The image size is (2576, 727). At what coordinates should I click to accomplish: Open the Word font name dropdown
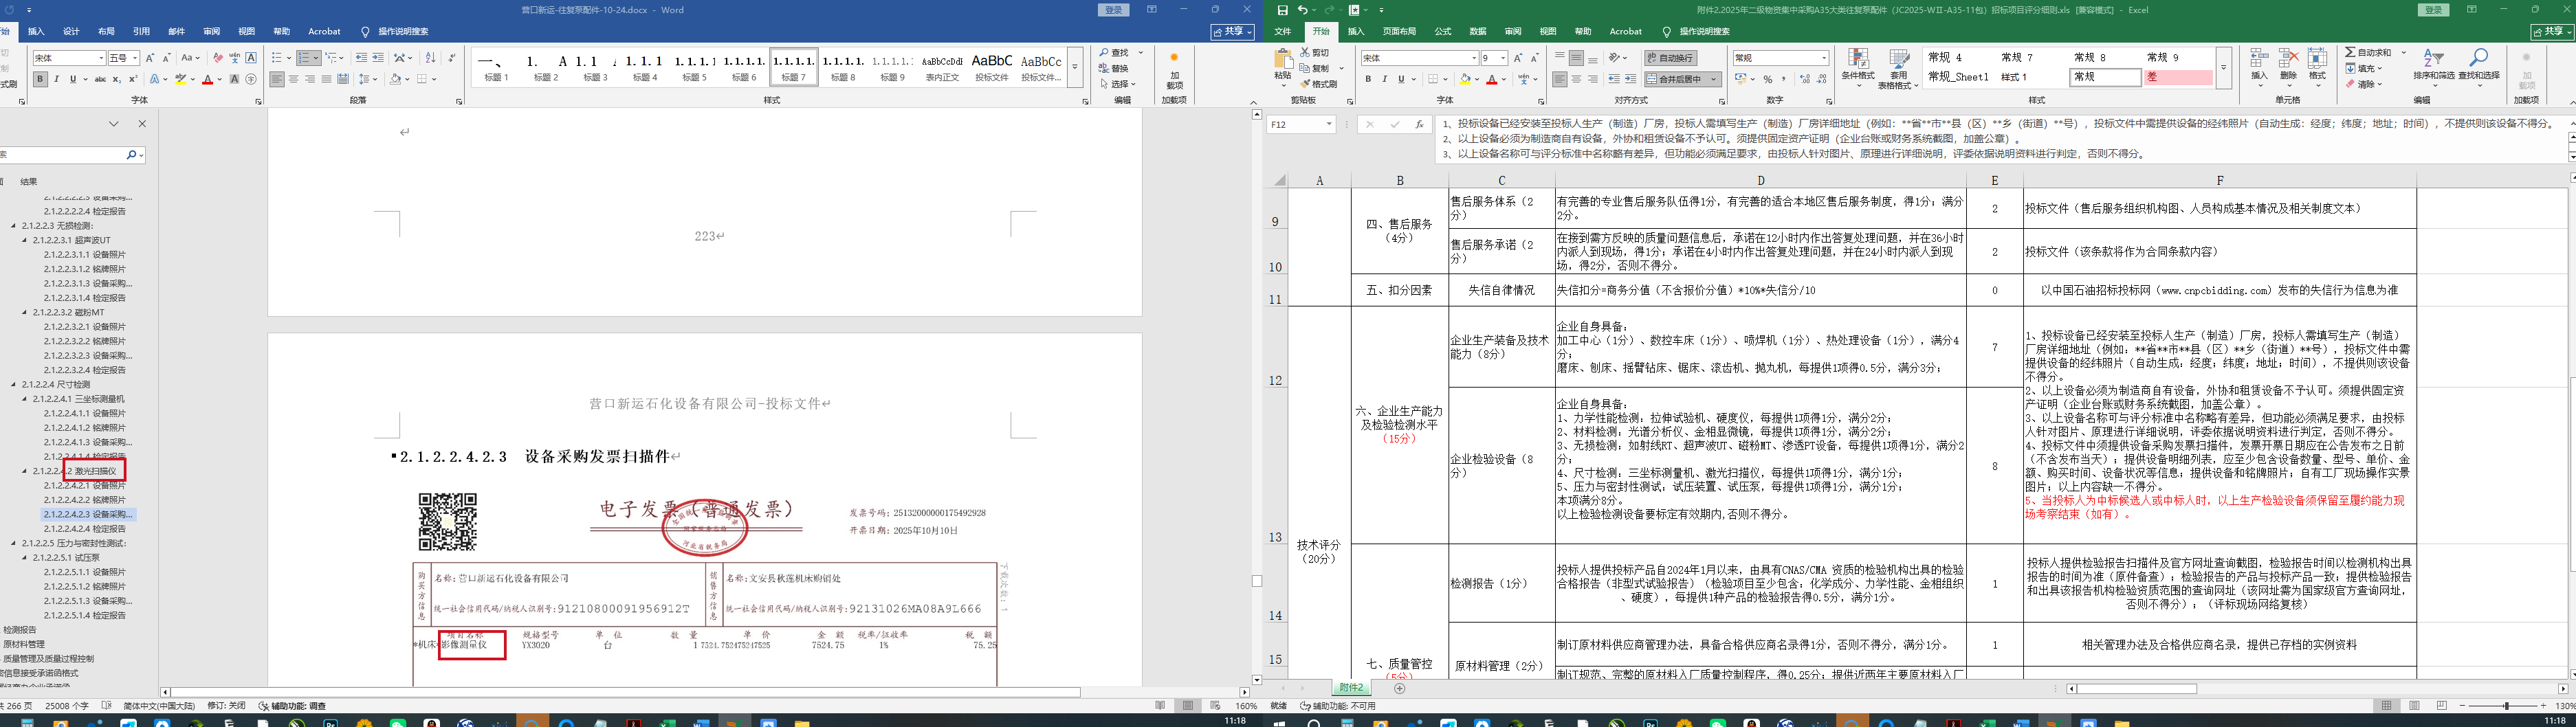pos(101,58)
